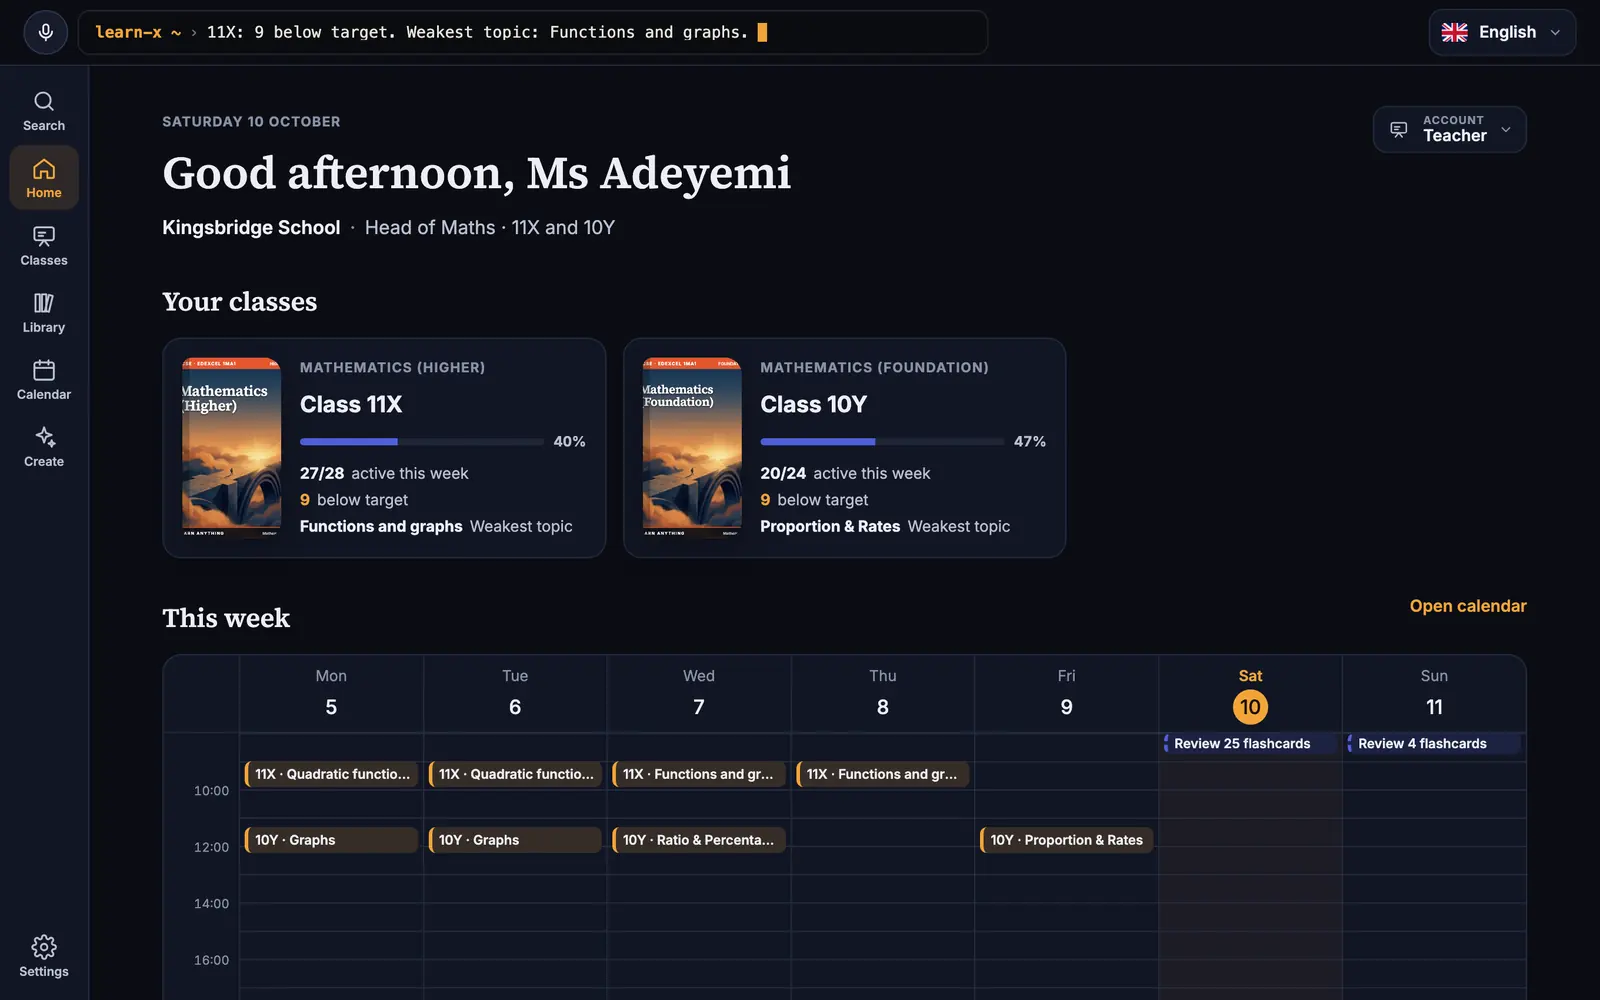The width and height of the screenshot is (1600, 1000).
Task: Open Friday 10Y Proportion & Rates event
Action: pos(1067,840)
